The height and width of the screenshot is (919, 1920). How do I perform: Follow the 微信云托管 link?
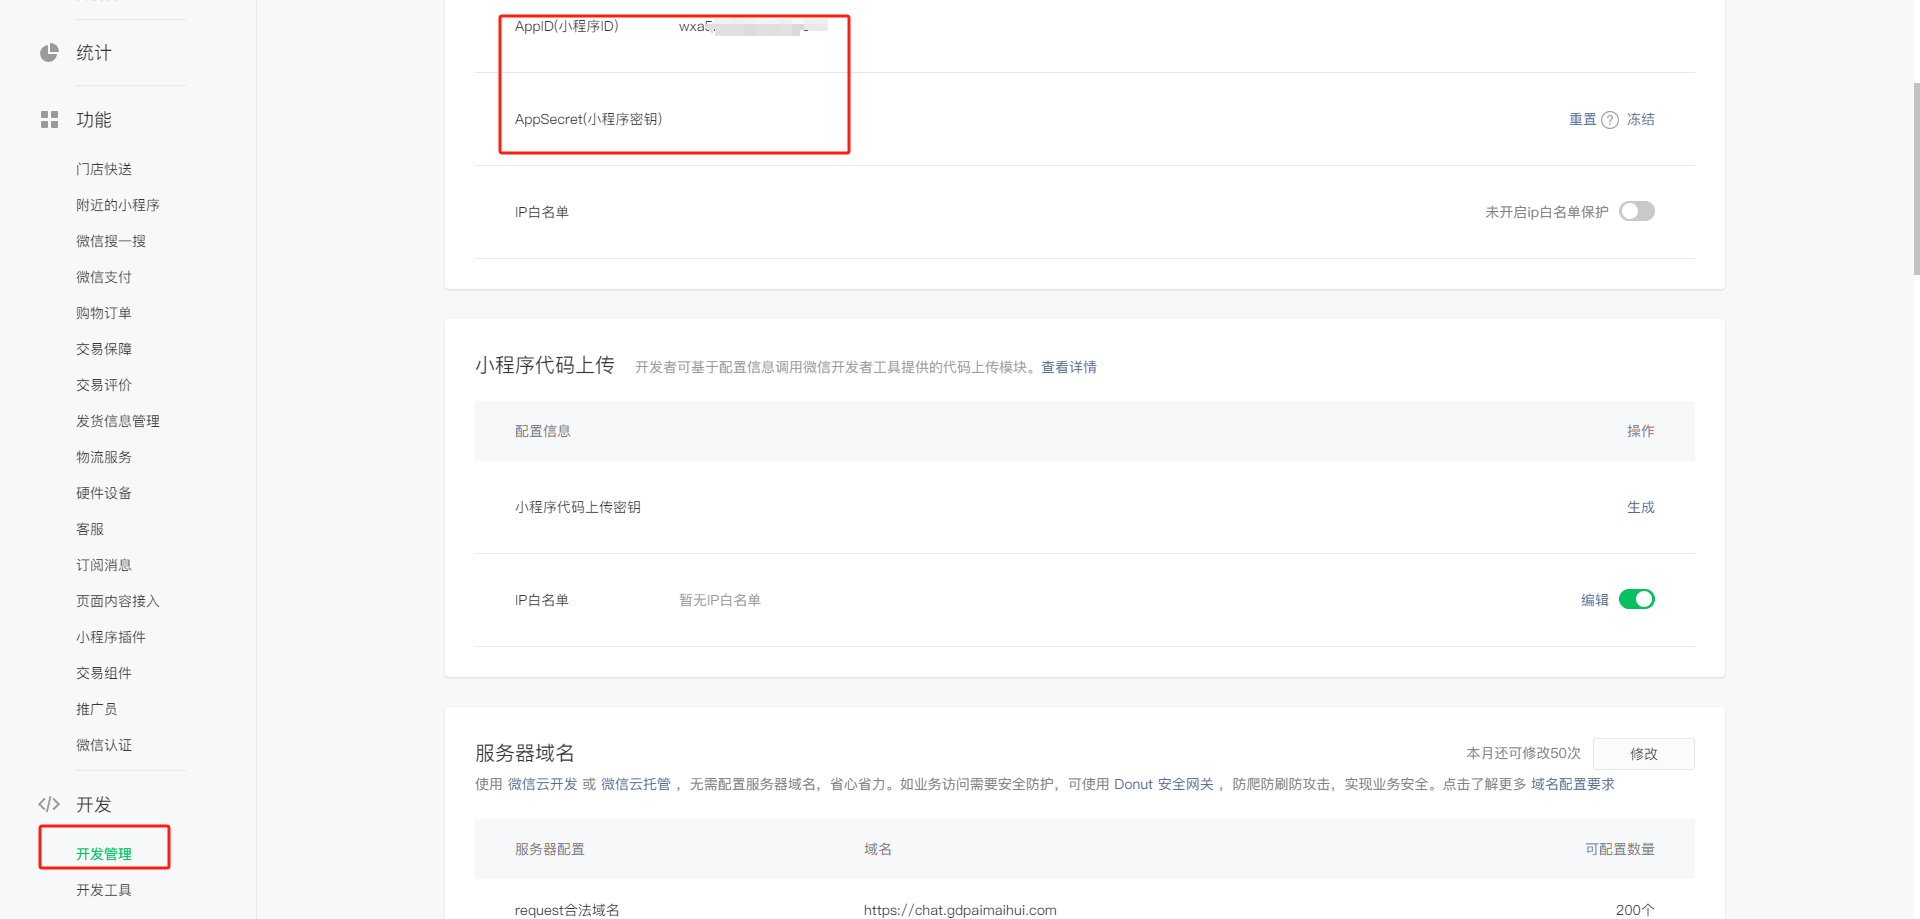click(635, 784)
